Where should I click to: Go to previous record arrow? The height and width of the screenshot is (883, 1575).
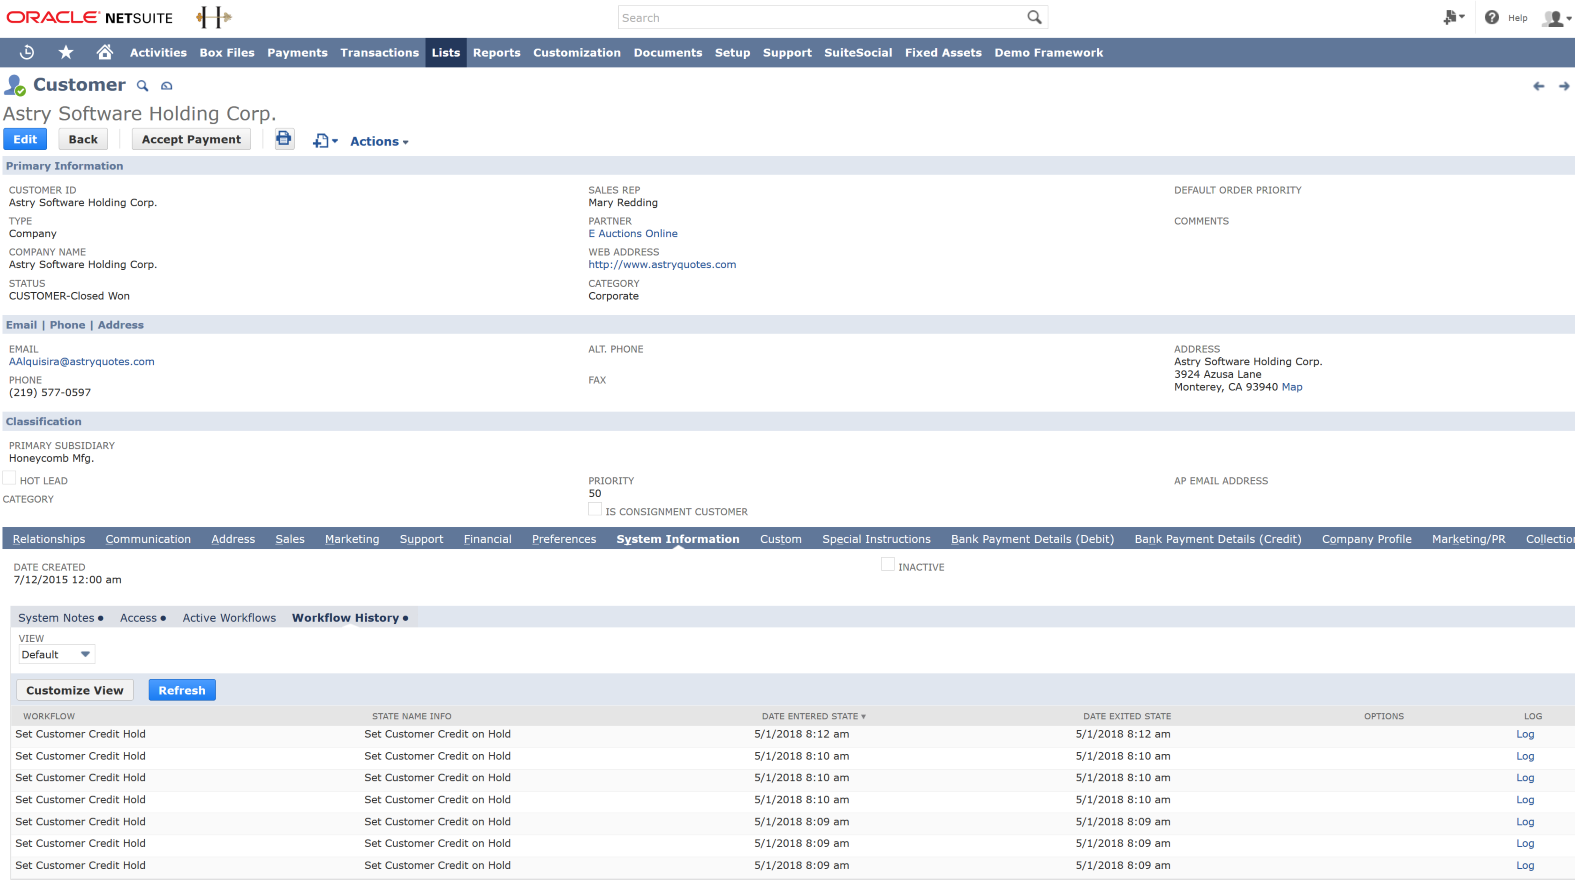[x=1538, y=86]
